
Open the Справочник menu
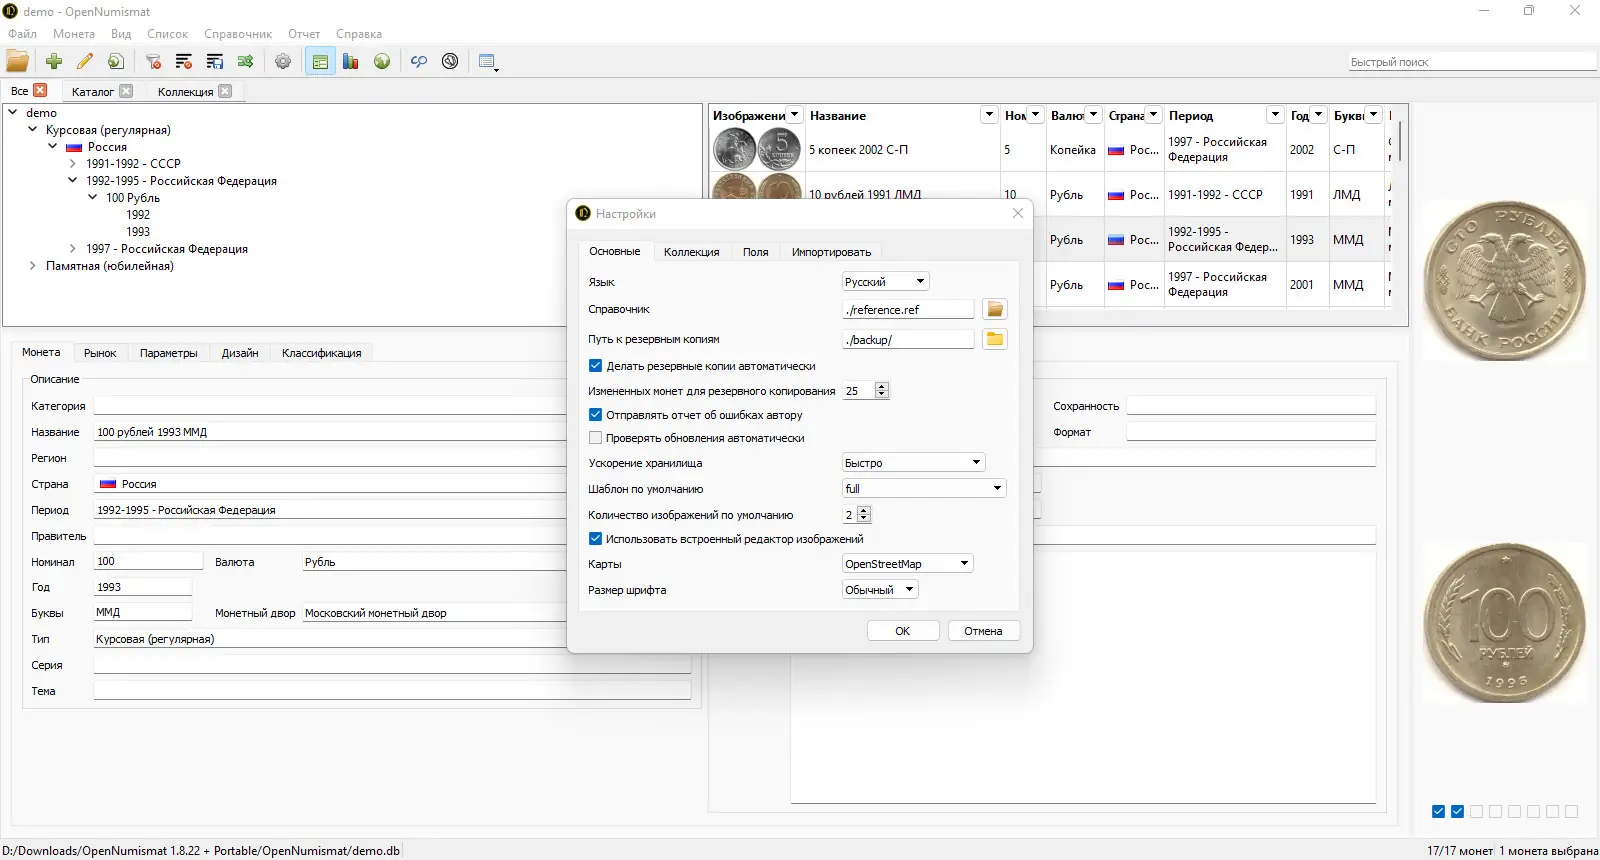(x=238, y=34)
